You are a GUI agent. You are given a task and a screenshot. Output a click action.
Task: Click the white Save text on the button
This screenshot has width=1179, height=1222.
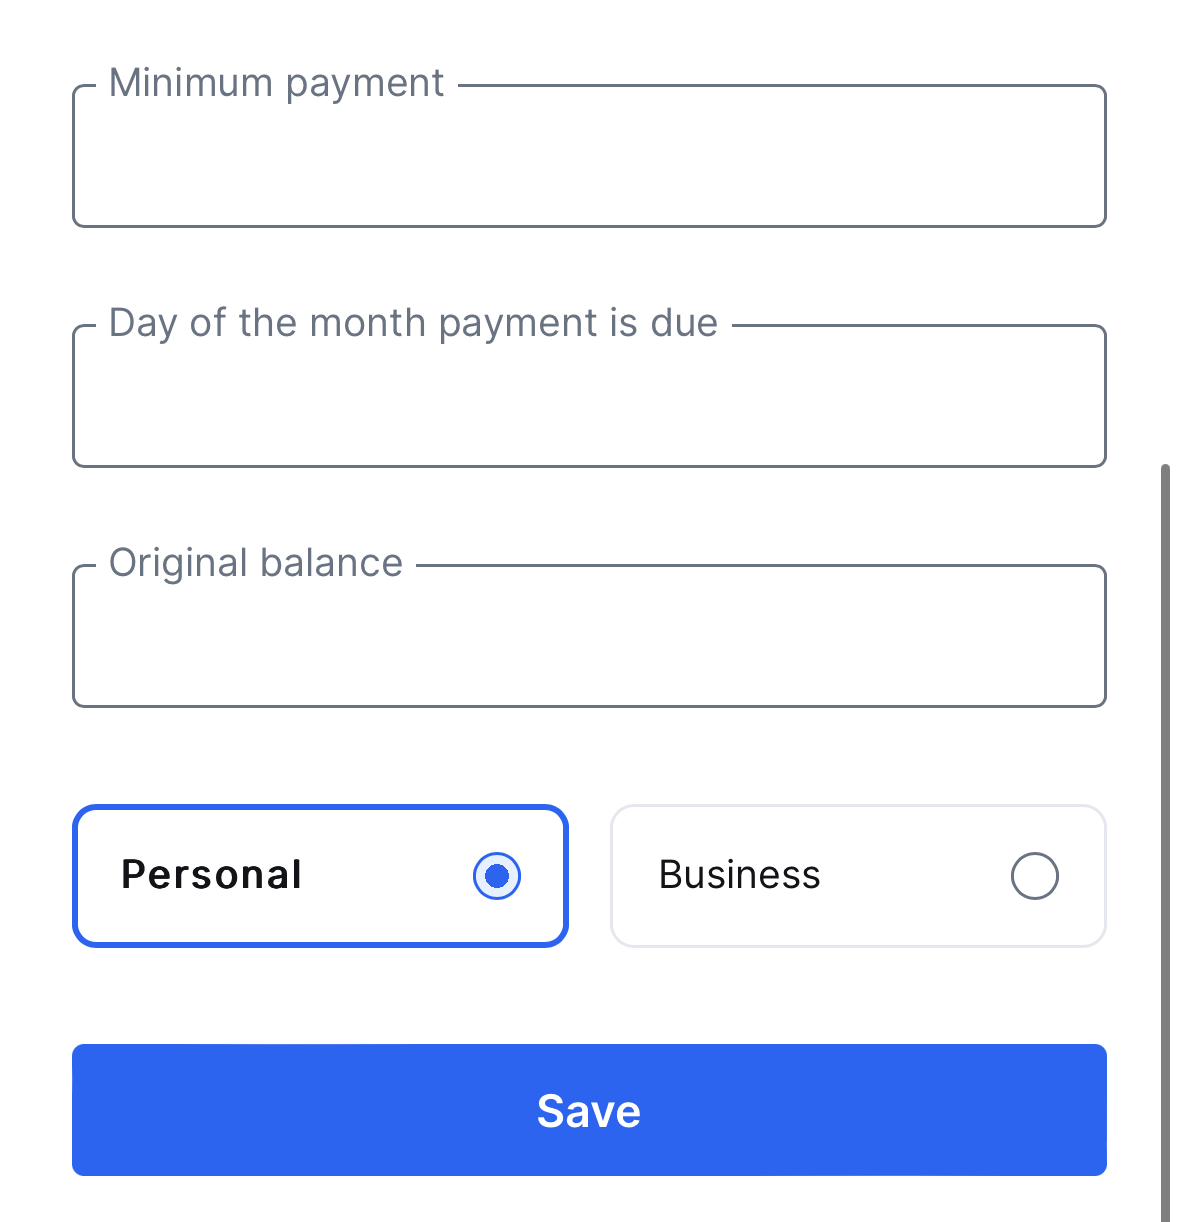pyautogui.click(x=588, y=1111)
